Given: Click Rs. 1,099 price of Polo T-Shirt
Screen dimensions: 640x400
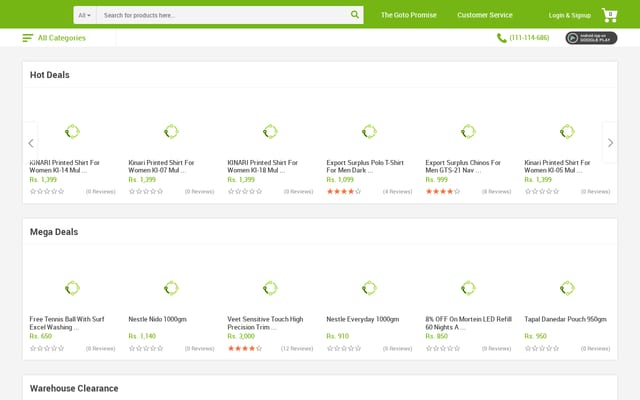Looking at the screenshot, I should click(x=340, y=180).
